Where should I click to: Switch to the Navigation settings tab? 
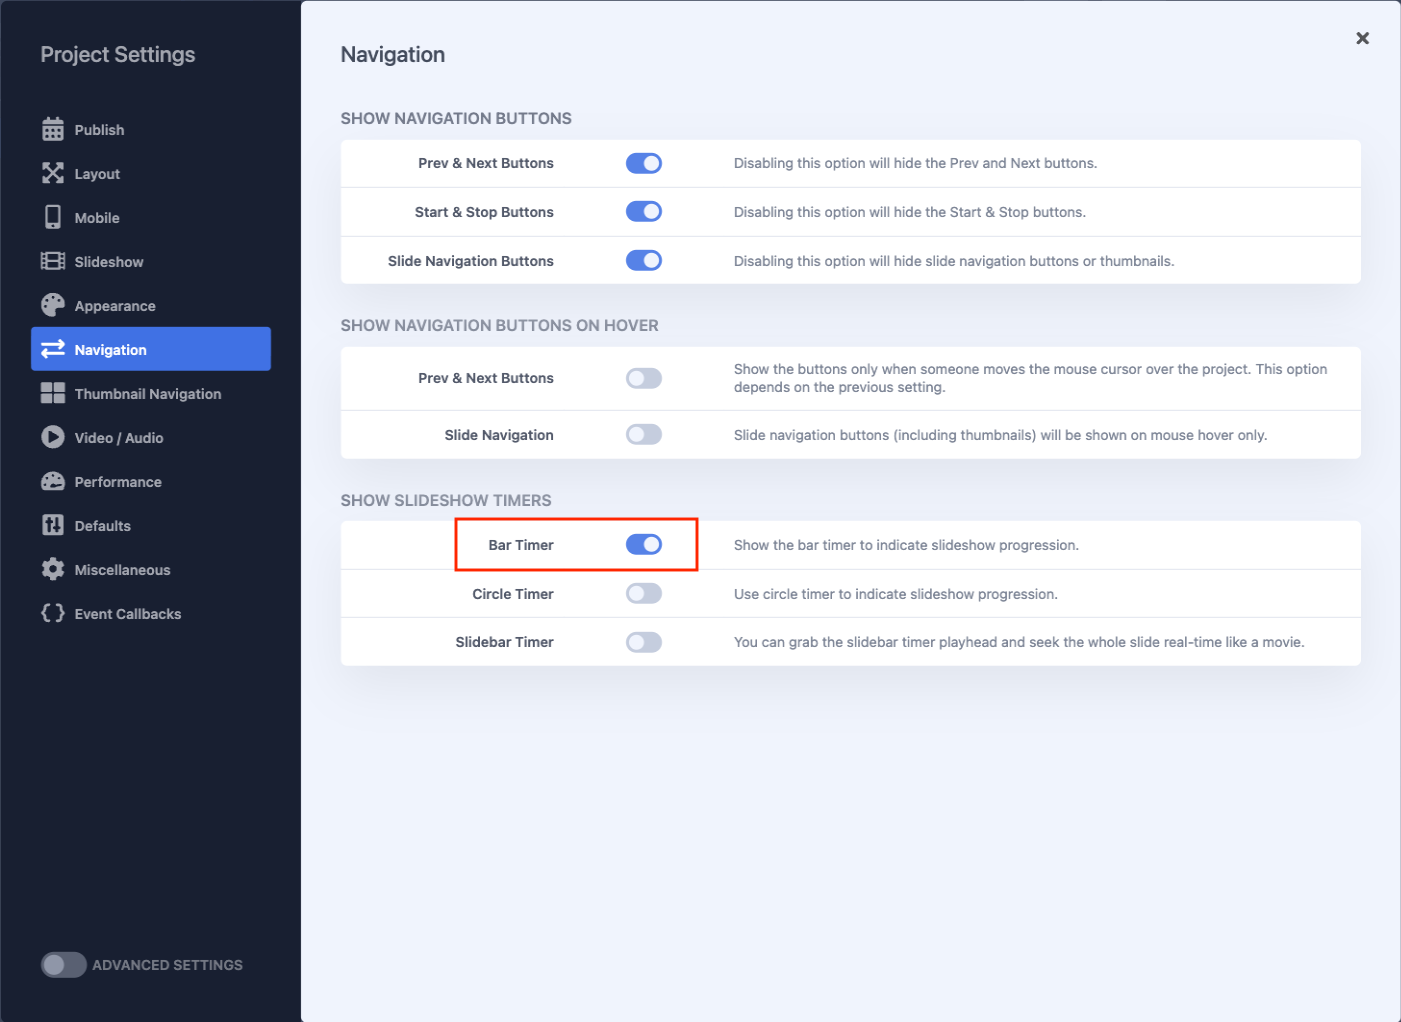[x=150, y=350]
